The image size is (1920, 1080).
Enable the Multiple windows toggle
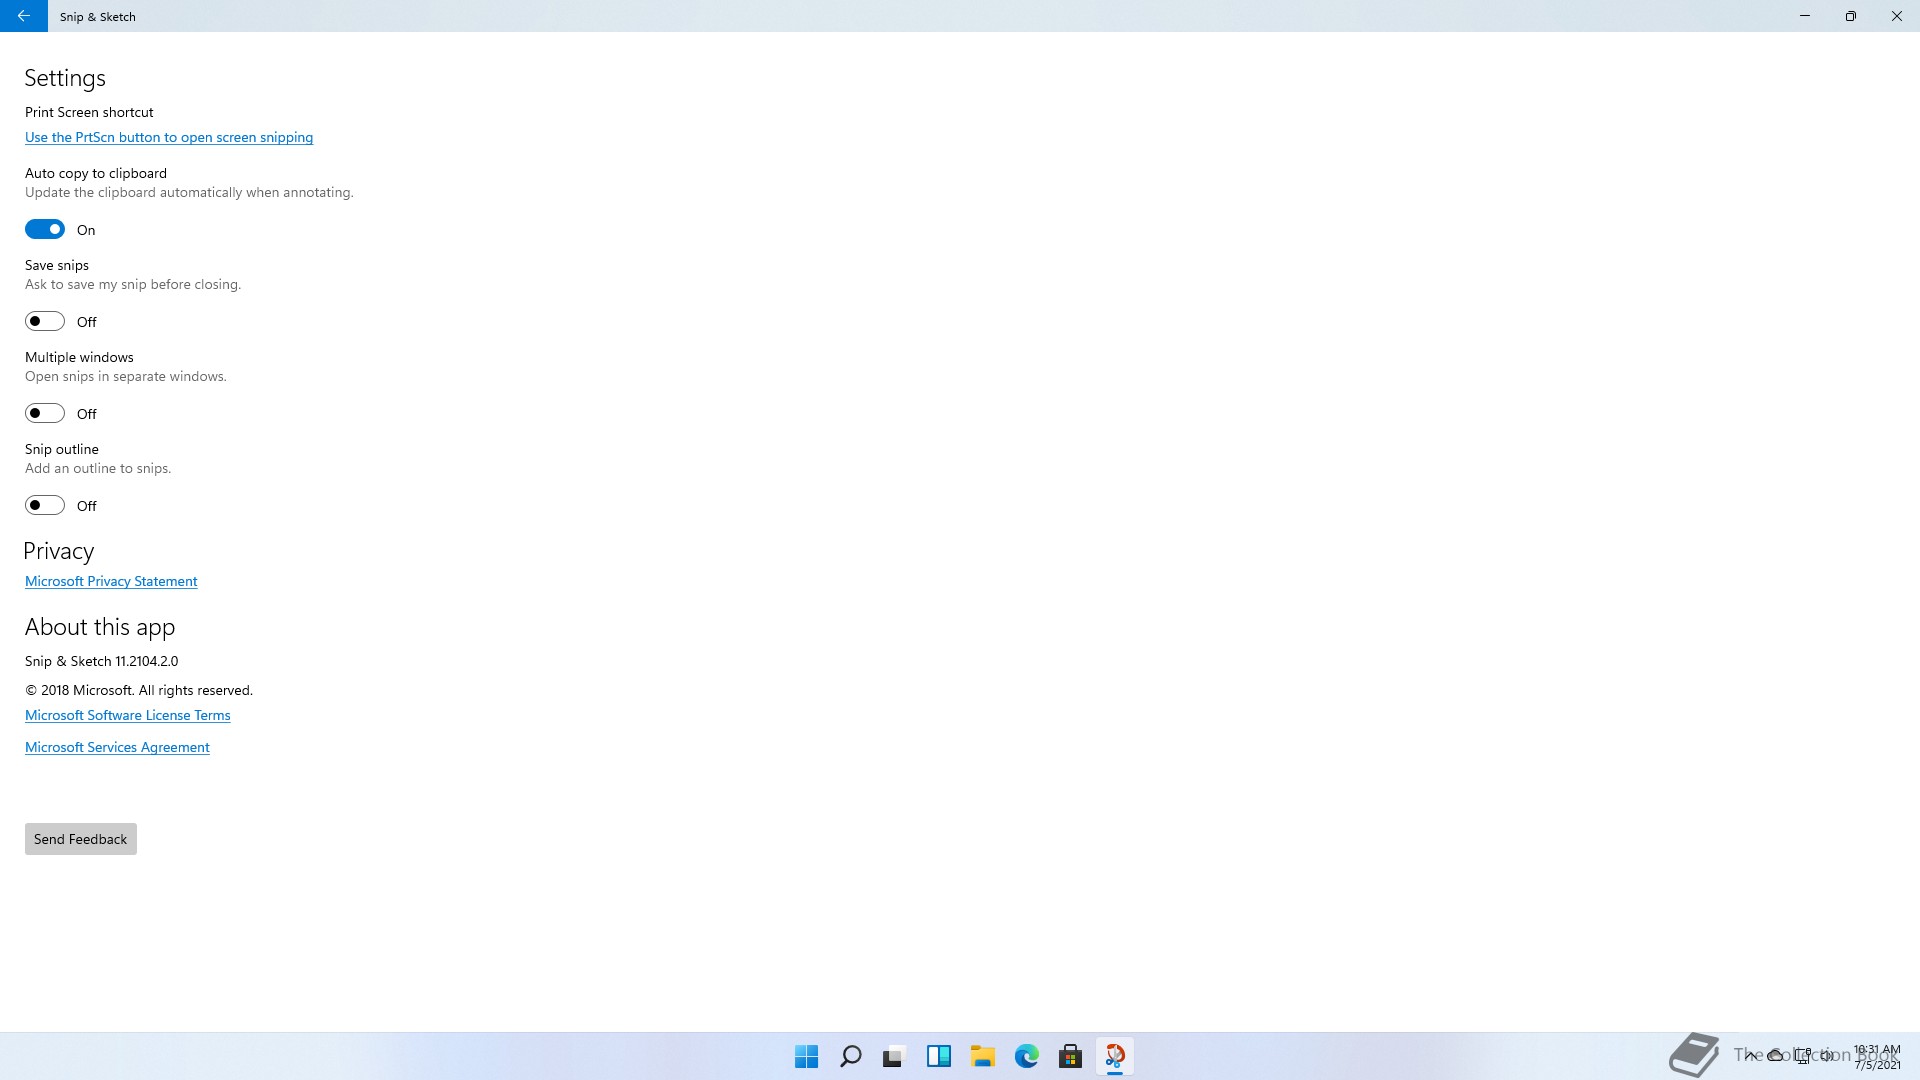point(45,413)
